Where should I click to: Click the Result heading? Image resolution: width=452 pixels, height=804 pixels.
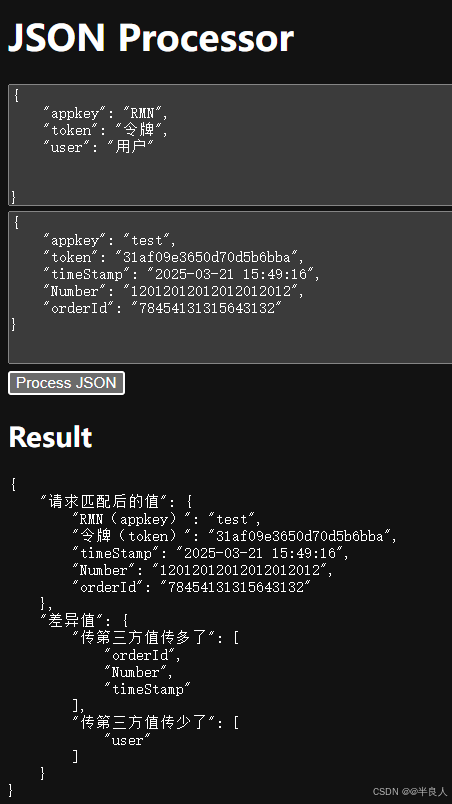coord(50,437)
